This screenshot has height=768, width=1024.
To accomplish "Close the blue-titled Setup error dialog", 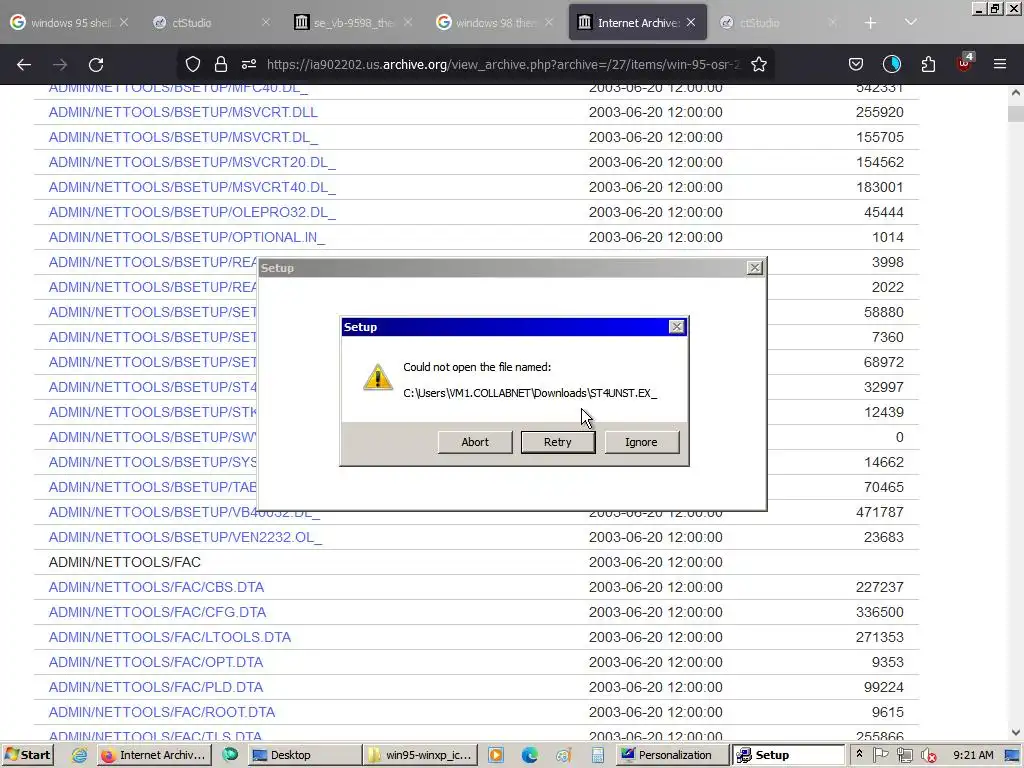I will (677, 327).
